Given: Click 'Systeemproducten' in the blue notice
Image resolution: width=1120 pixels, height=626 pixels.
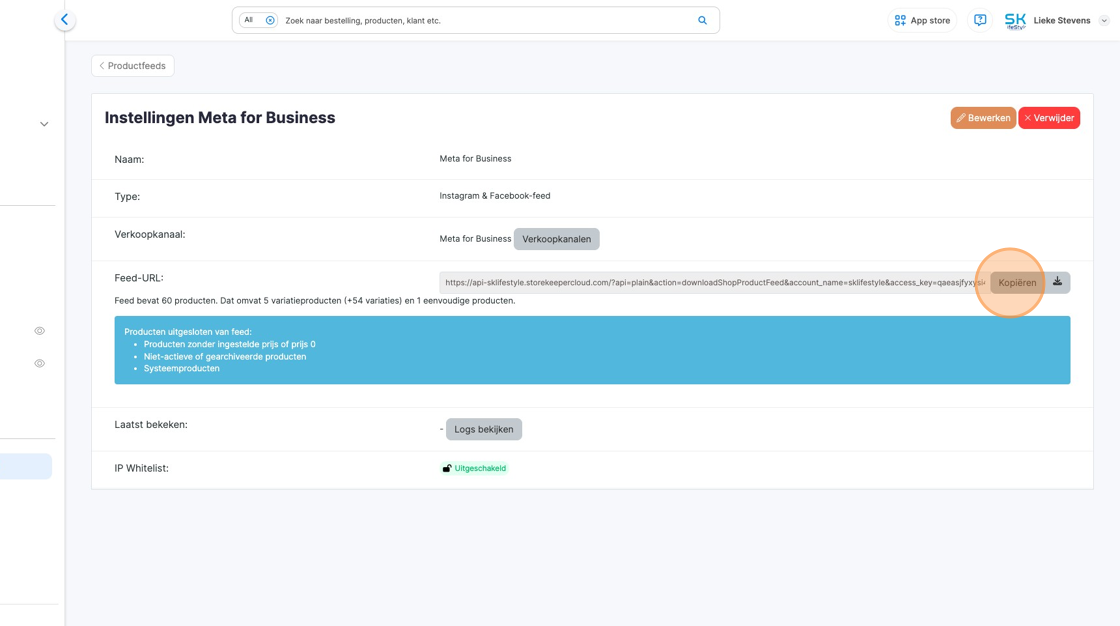Looking at the screenshot, I should point(181,369).
